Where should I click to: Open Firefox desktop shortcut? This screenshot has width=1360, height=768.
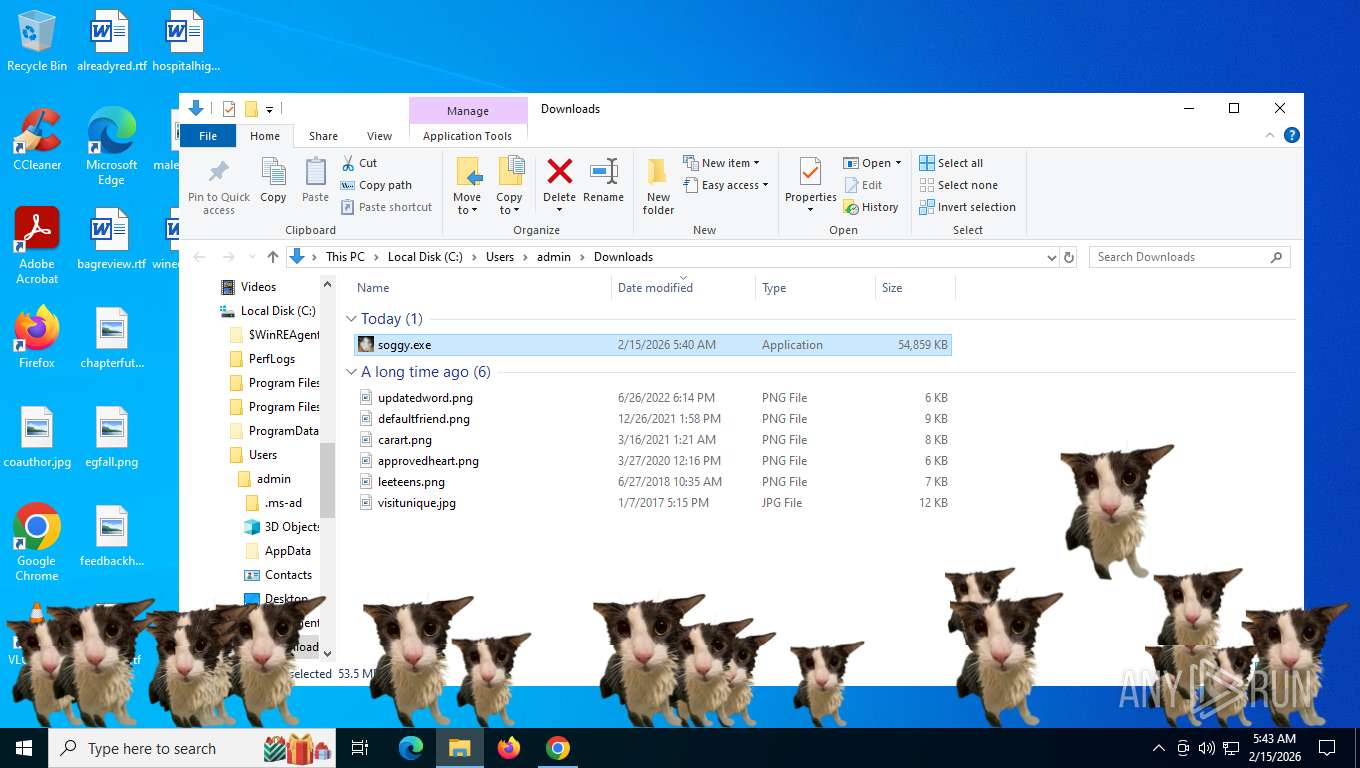37,338
